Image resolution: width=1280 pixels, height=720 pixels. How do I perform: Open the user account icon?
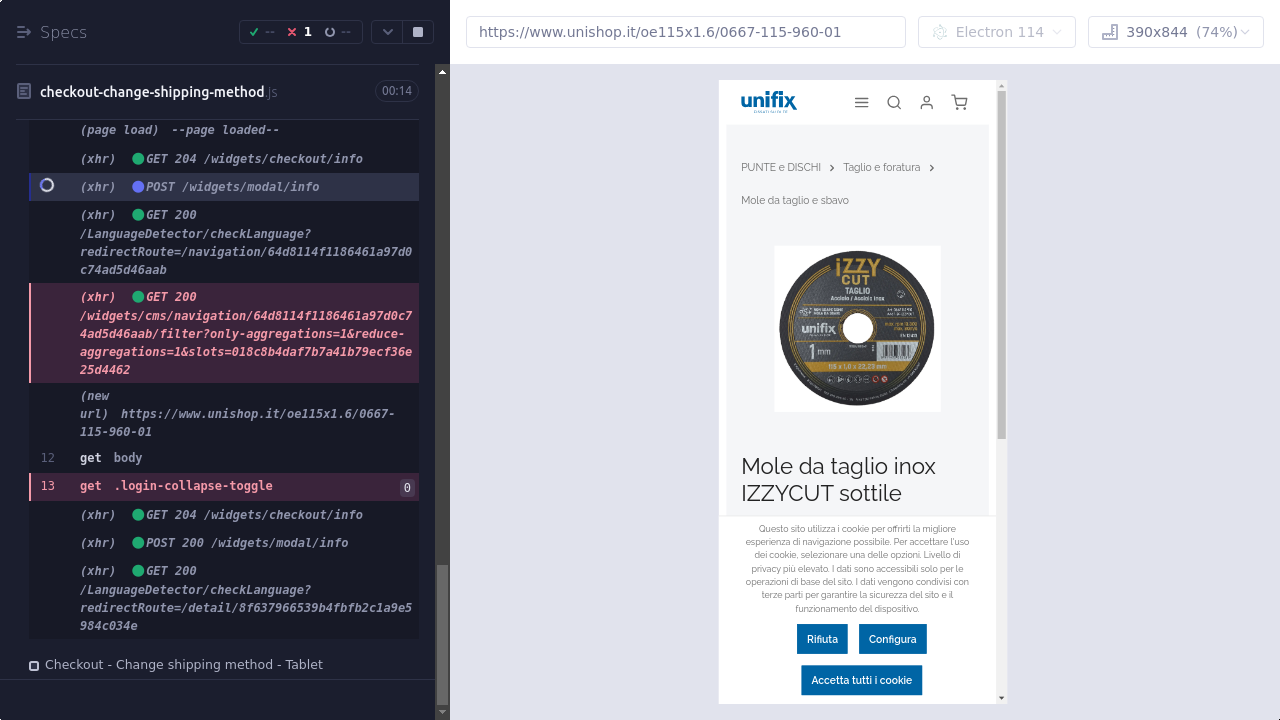927,102
